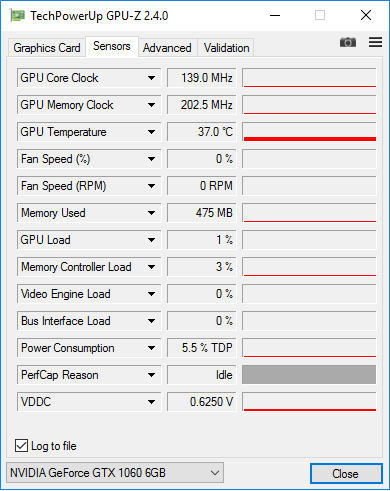Click the gray PerfCap Reason indicator bar
The width and height of the screenshot is (390, 491).
click(309, 375)
